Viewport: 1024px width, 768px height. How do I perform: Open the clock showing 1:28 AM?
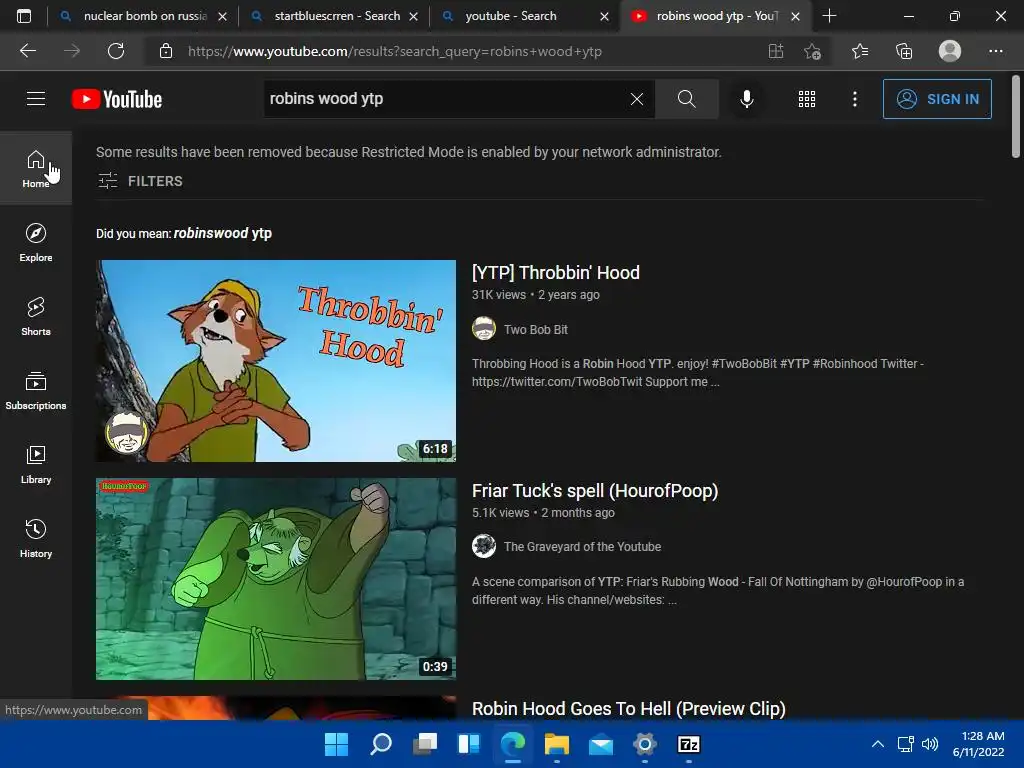978,744
